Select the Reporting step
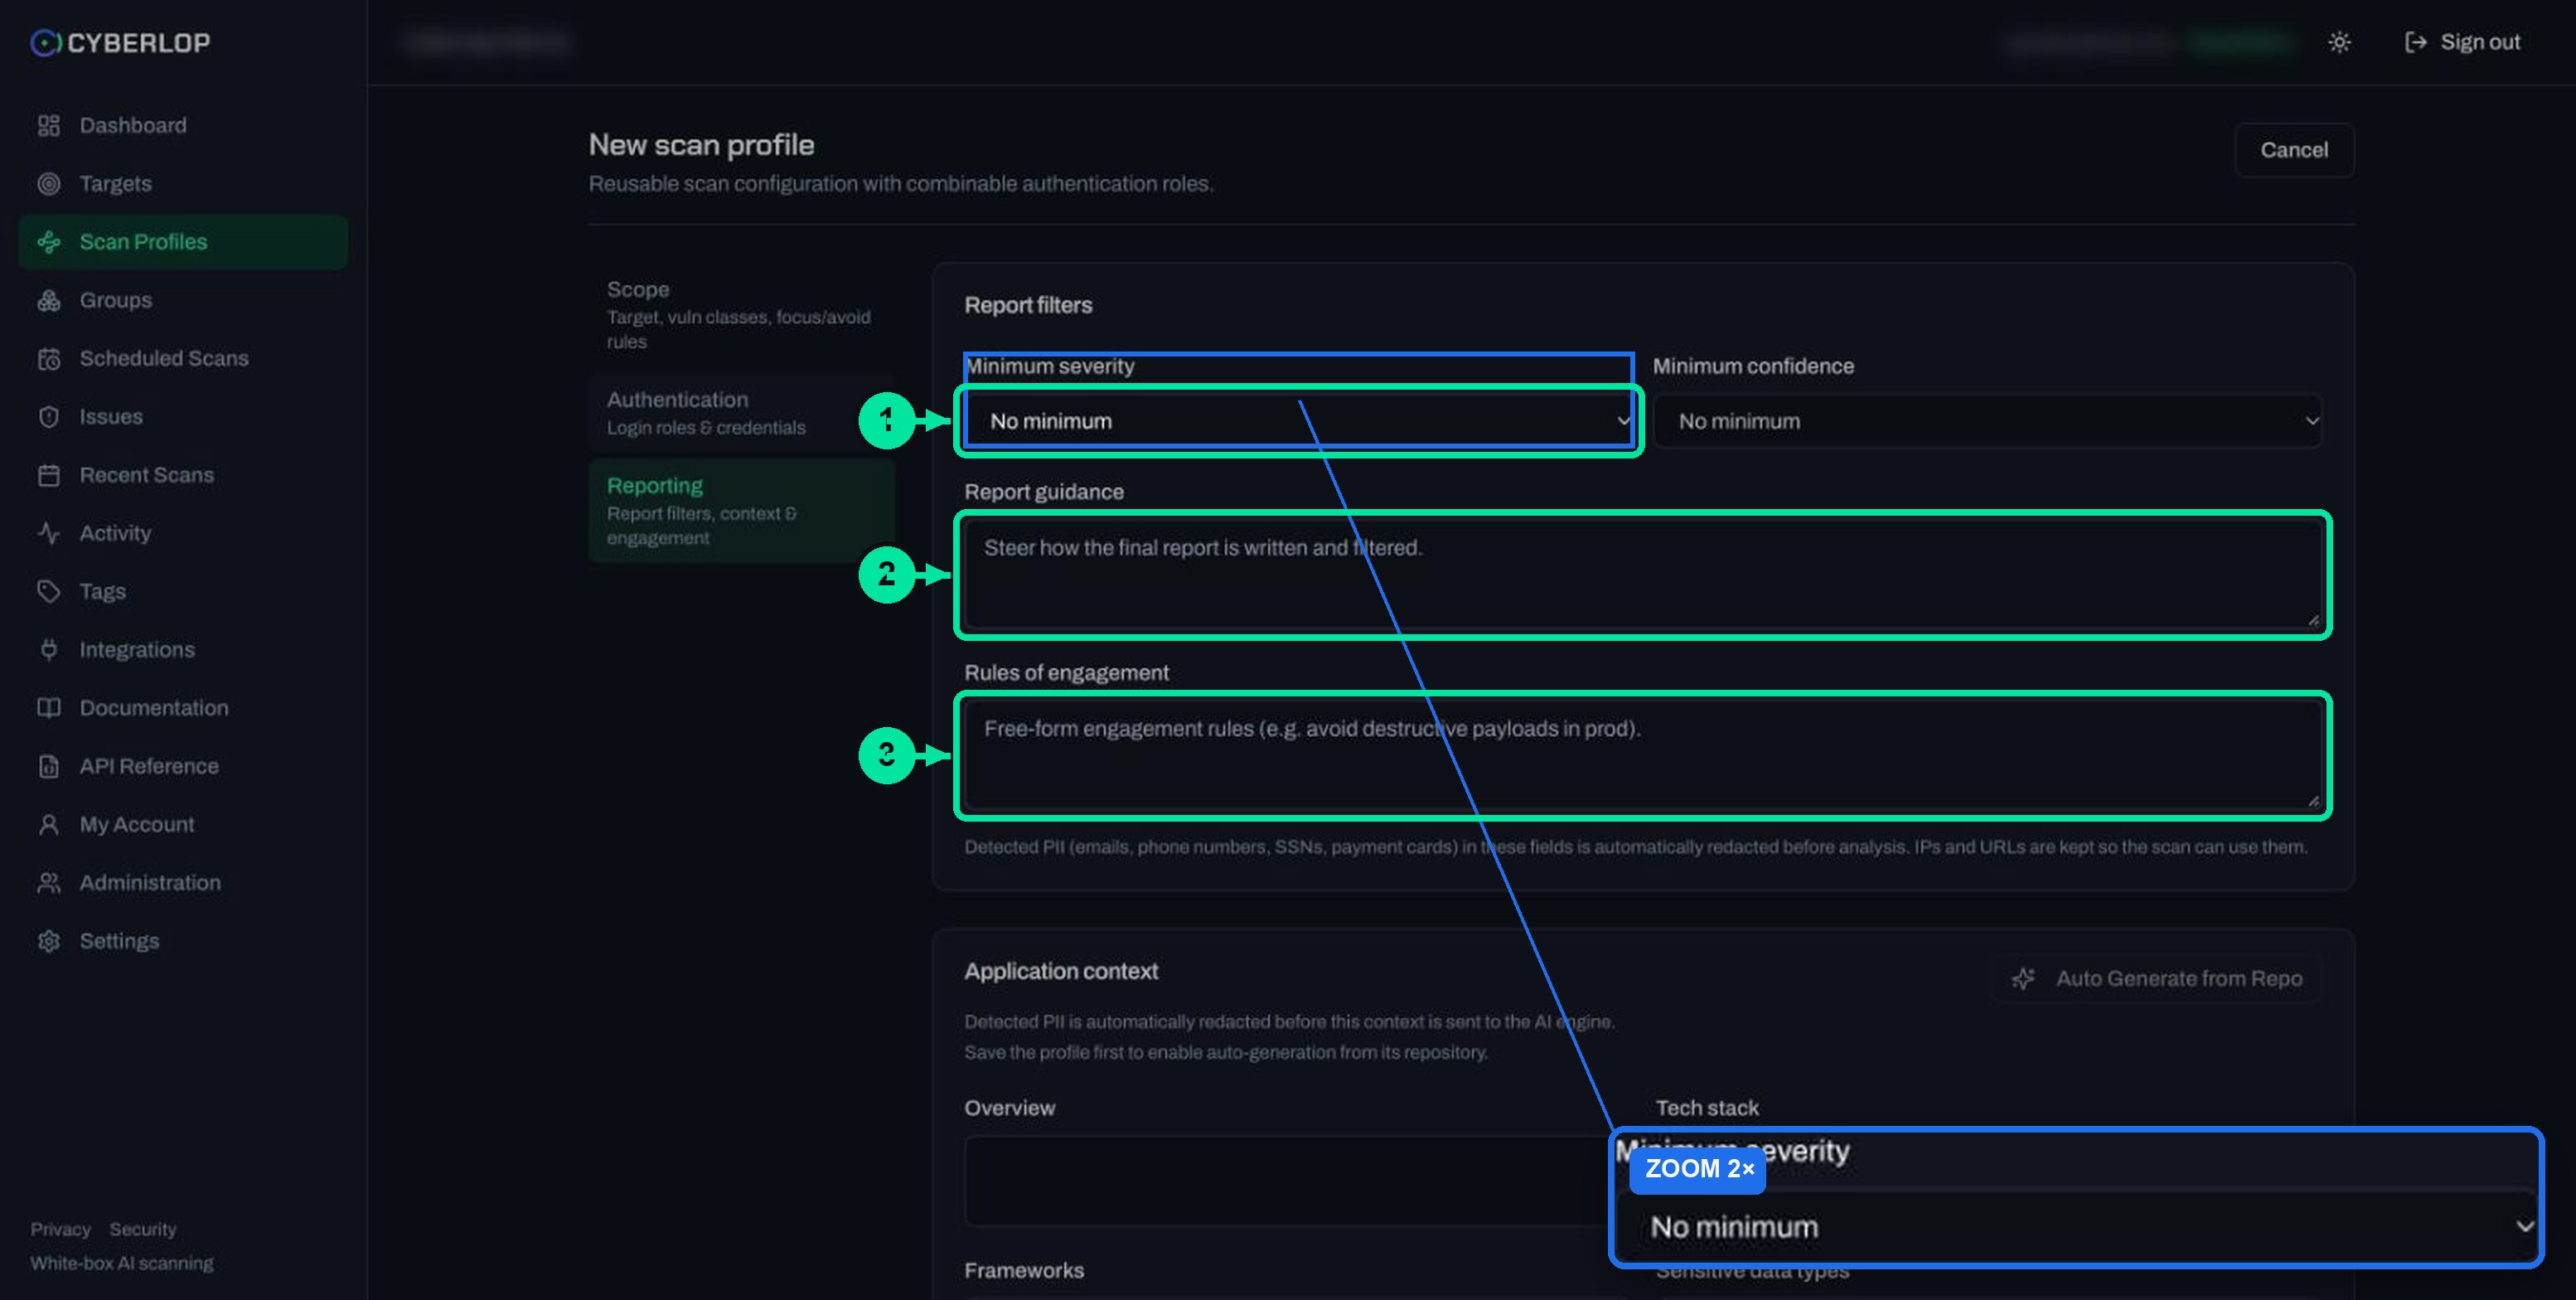Screen dimensions: 2576x1300 click(x=741, y=510)
